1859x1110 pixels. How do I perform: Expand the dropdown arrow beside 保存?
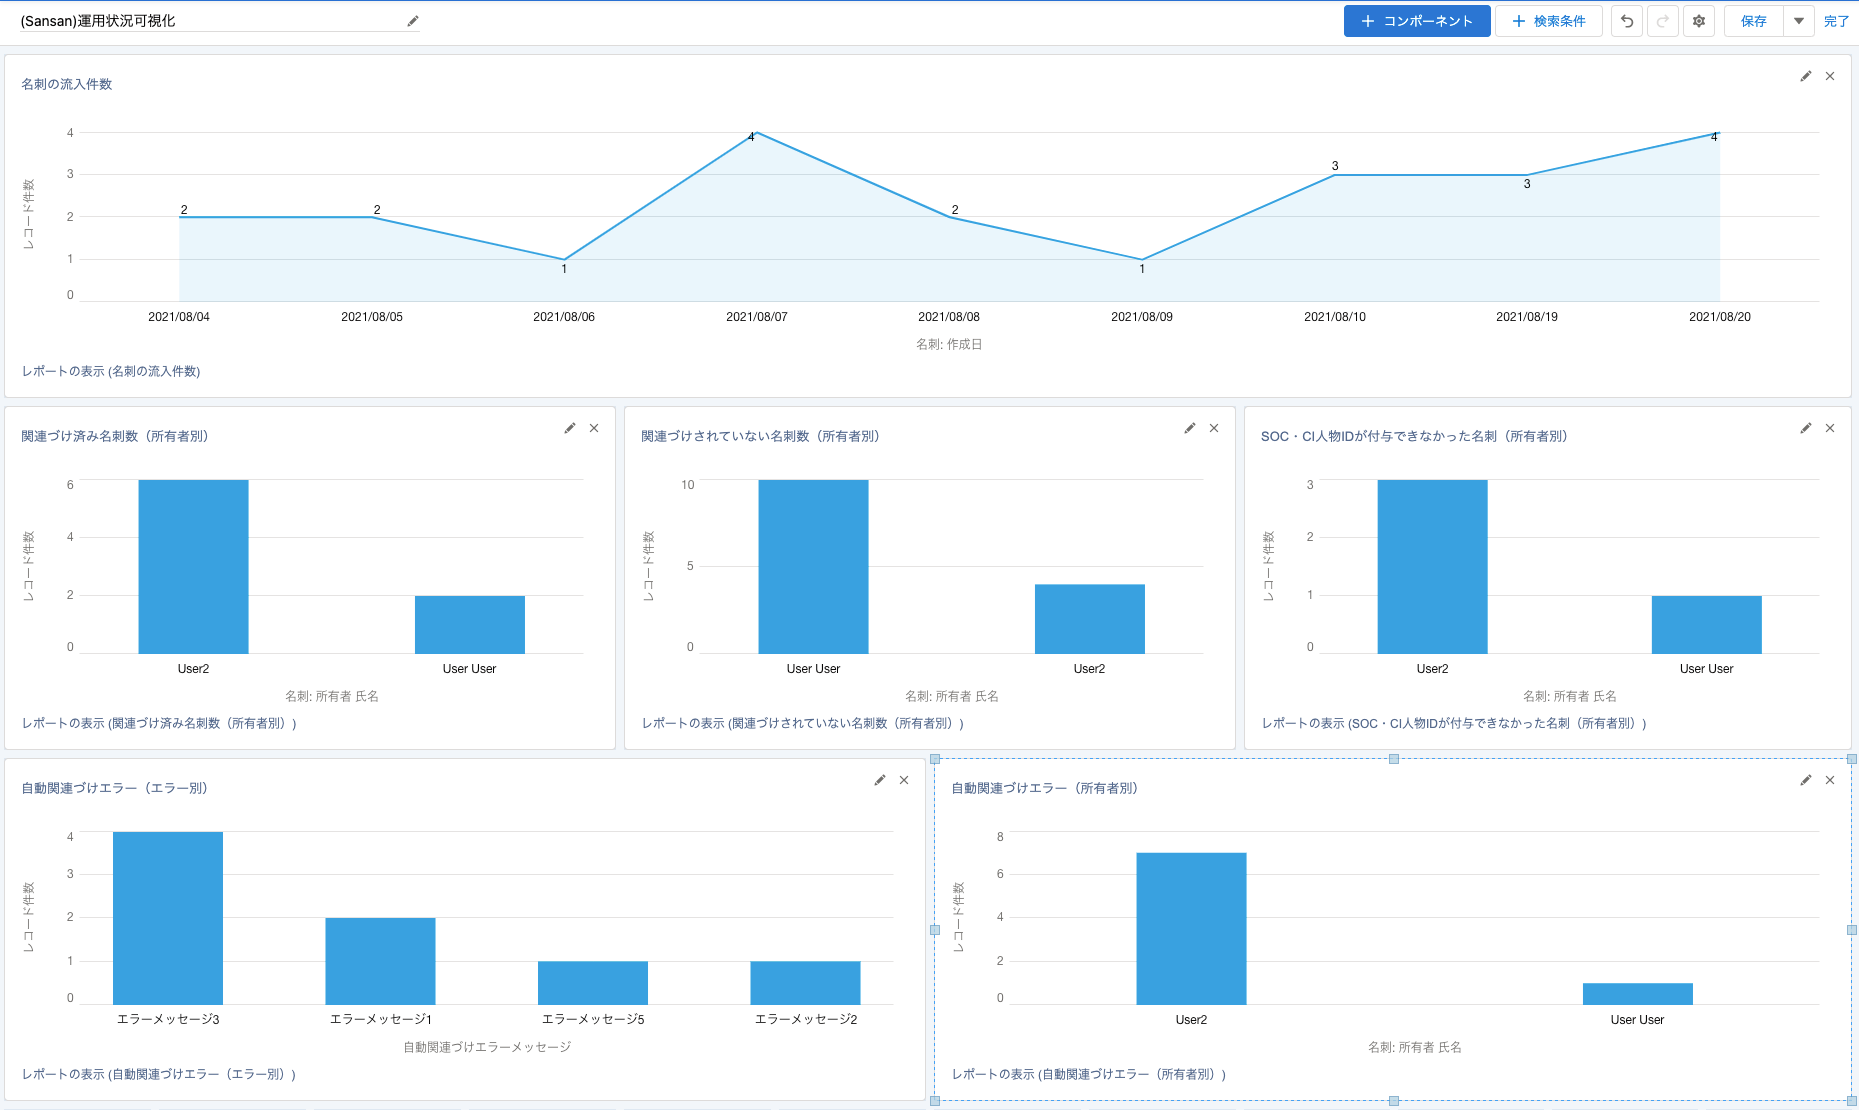(x=1799, y=21)
